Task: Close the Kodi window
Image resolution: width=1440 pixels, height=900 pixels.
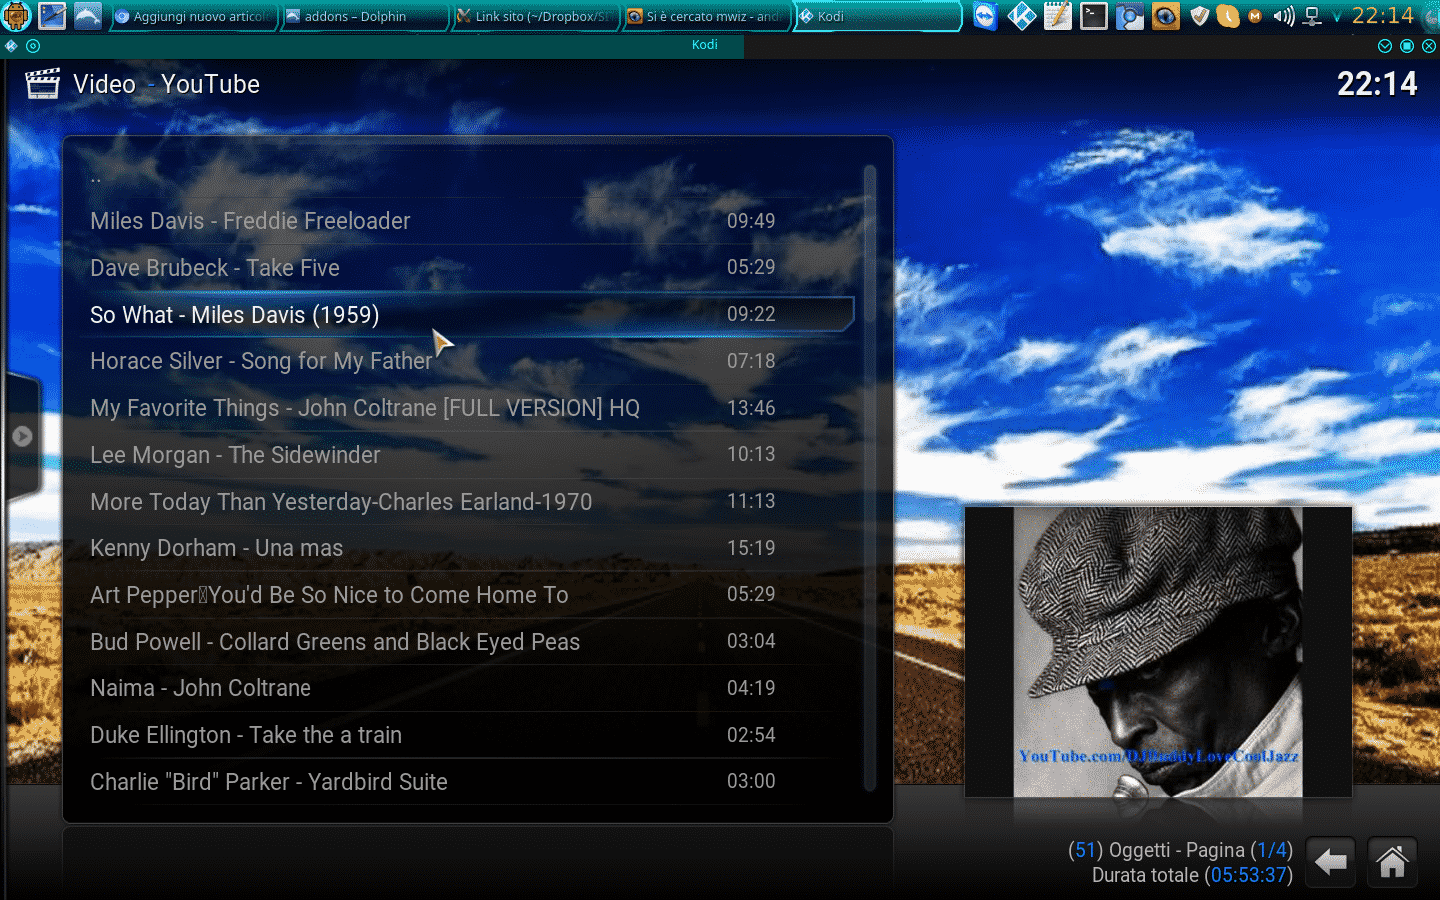Action: pyautogui.click(x=1429, y=46)
